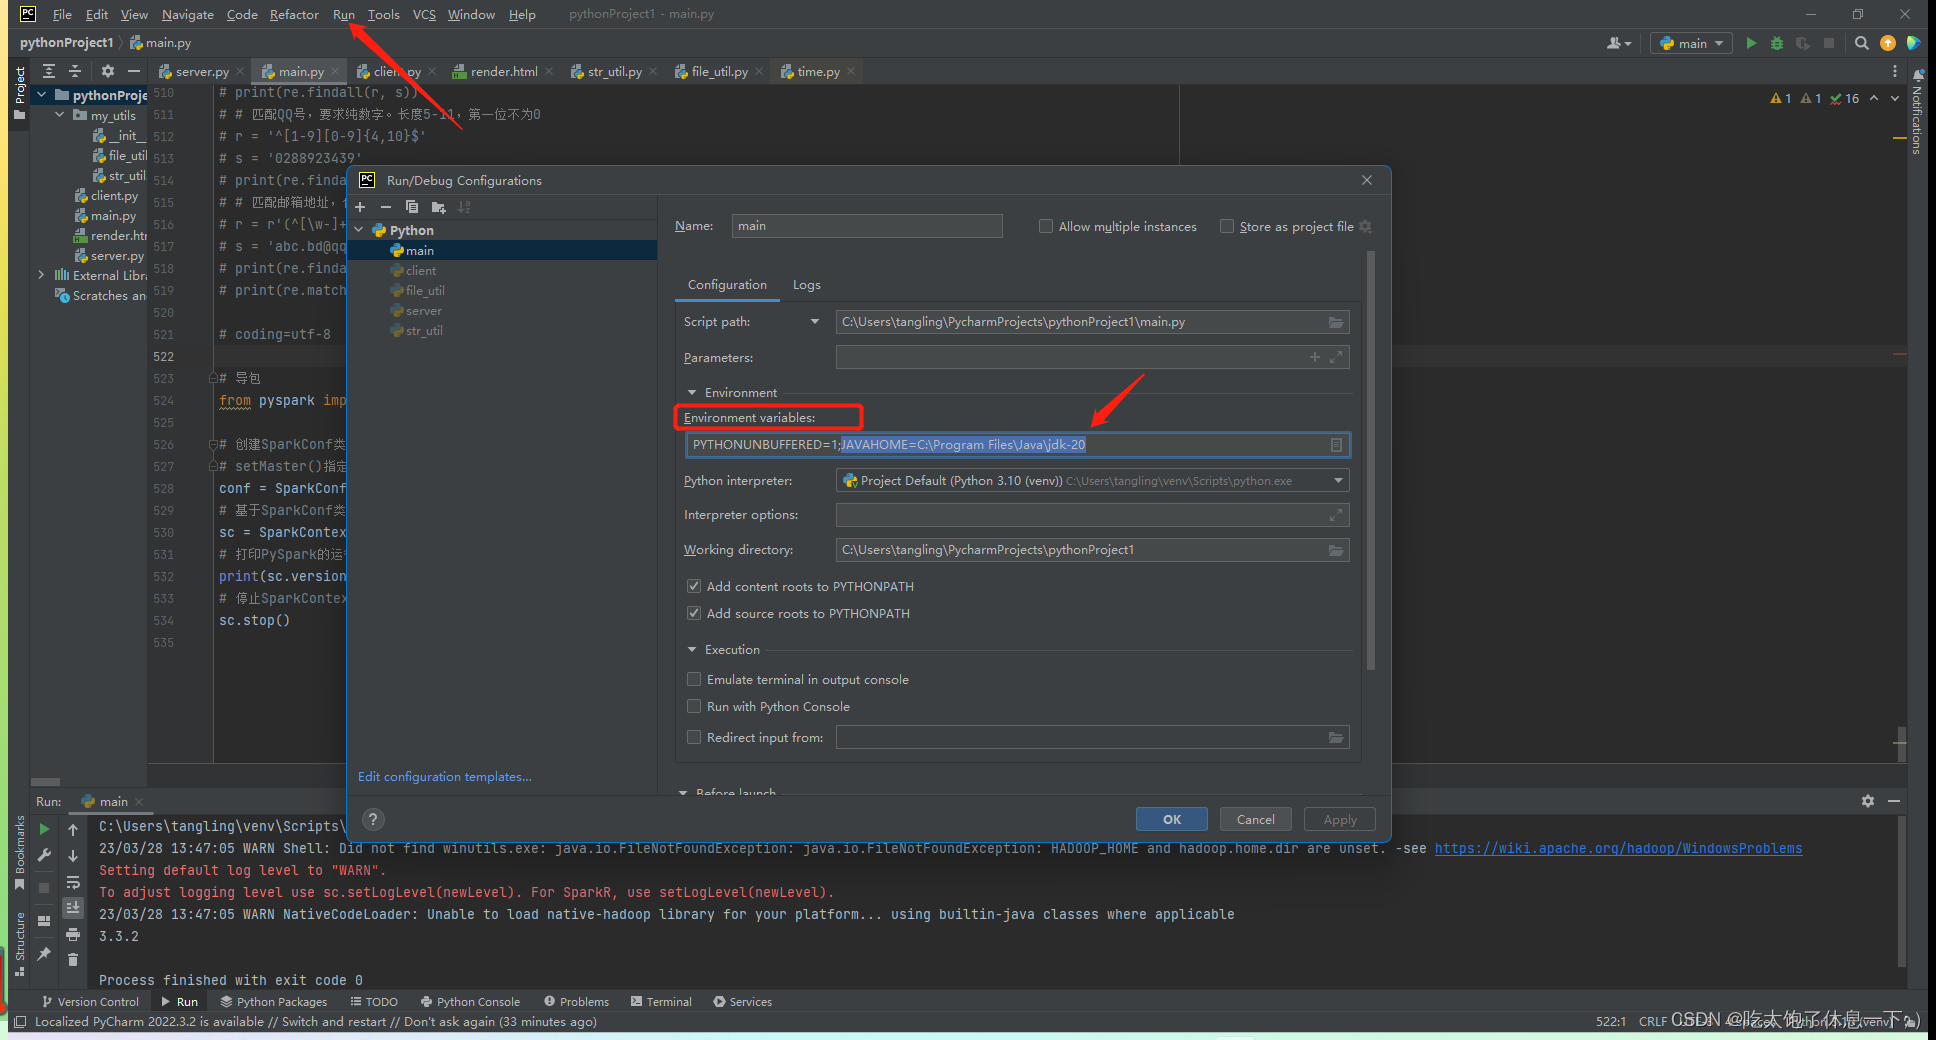Click dialog vertical scrollbar
Image resolution: width=1936 pixels, height=1040 pixels.
click(x=1371, y=460)
